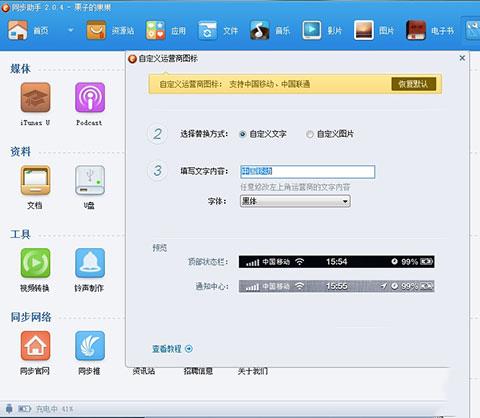
Task: Click the 同步助手 logo in title bar
Action: [x=5, y=8]
